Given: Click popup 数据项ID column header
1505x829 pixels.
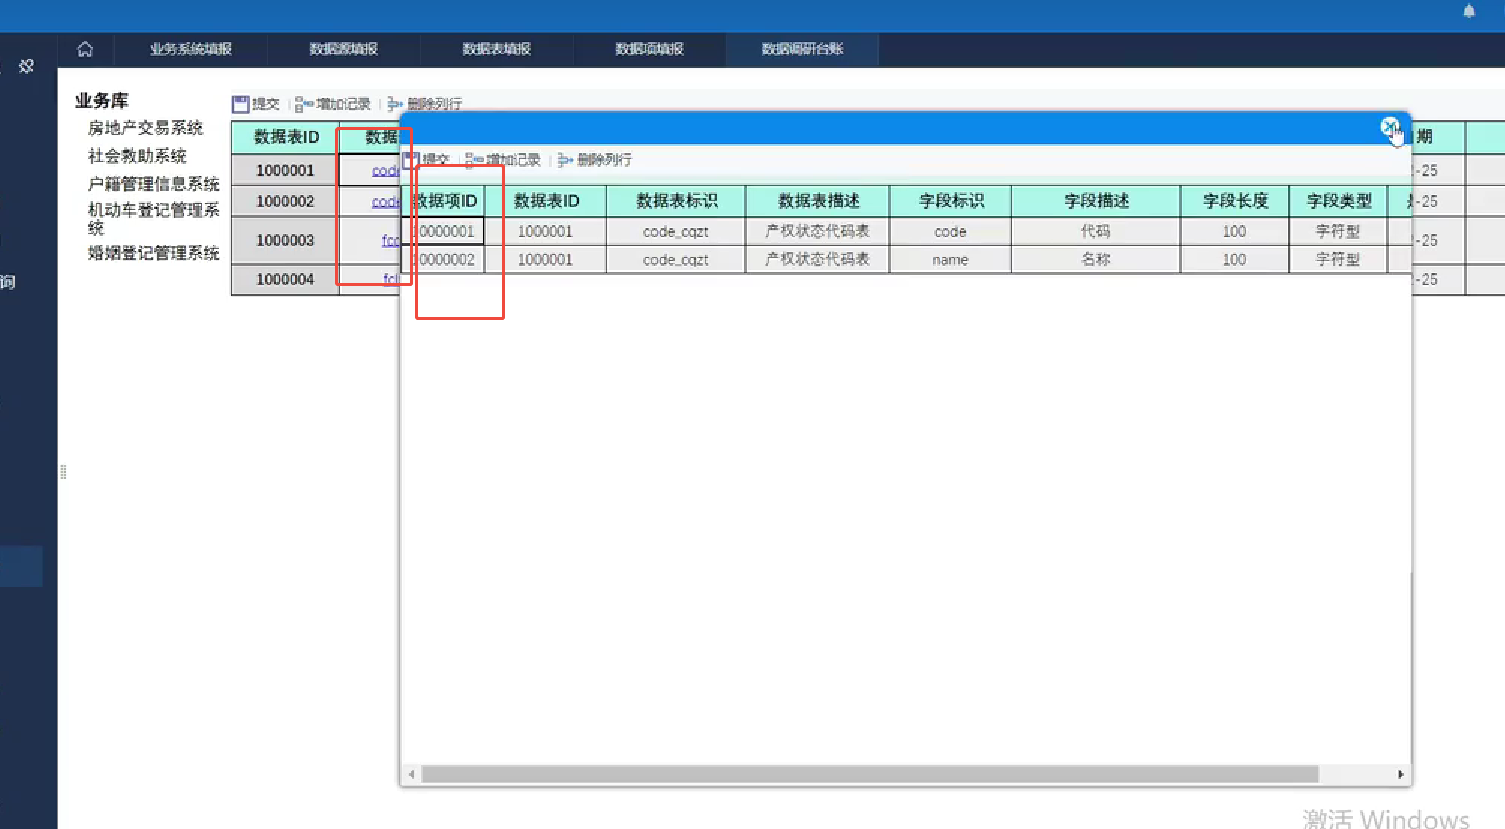Looking at the screenshot, I should click(444, 201).
